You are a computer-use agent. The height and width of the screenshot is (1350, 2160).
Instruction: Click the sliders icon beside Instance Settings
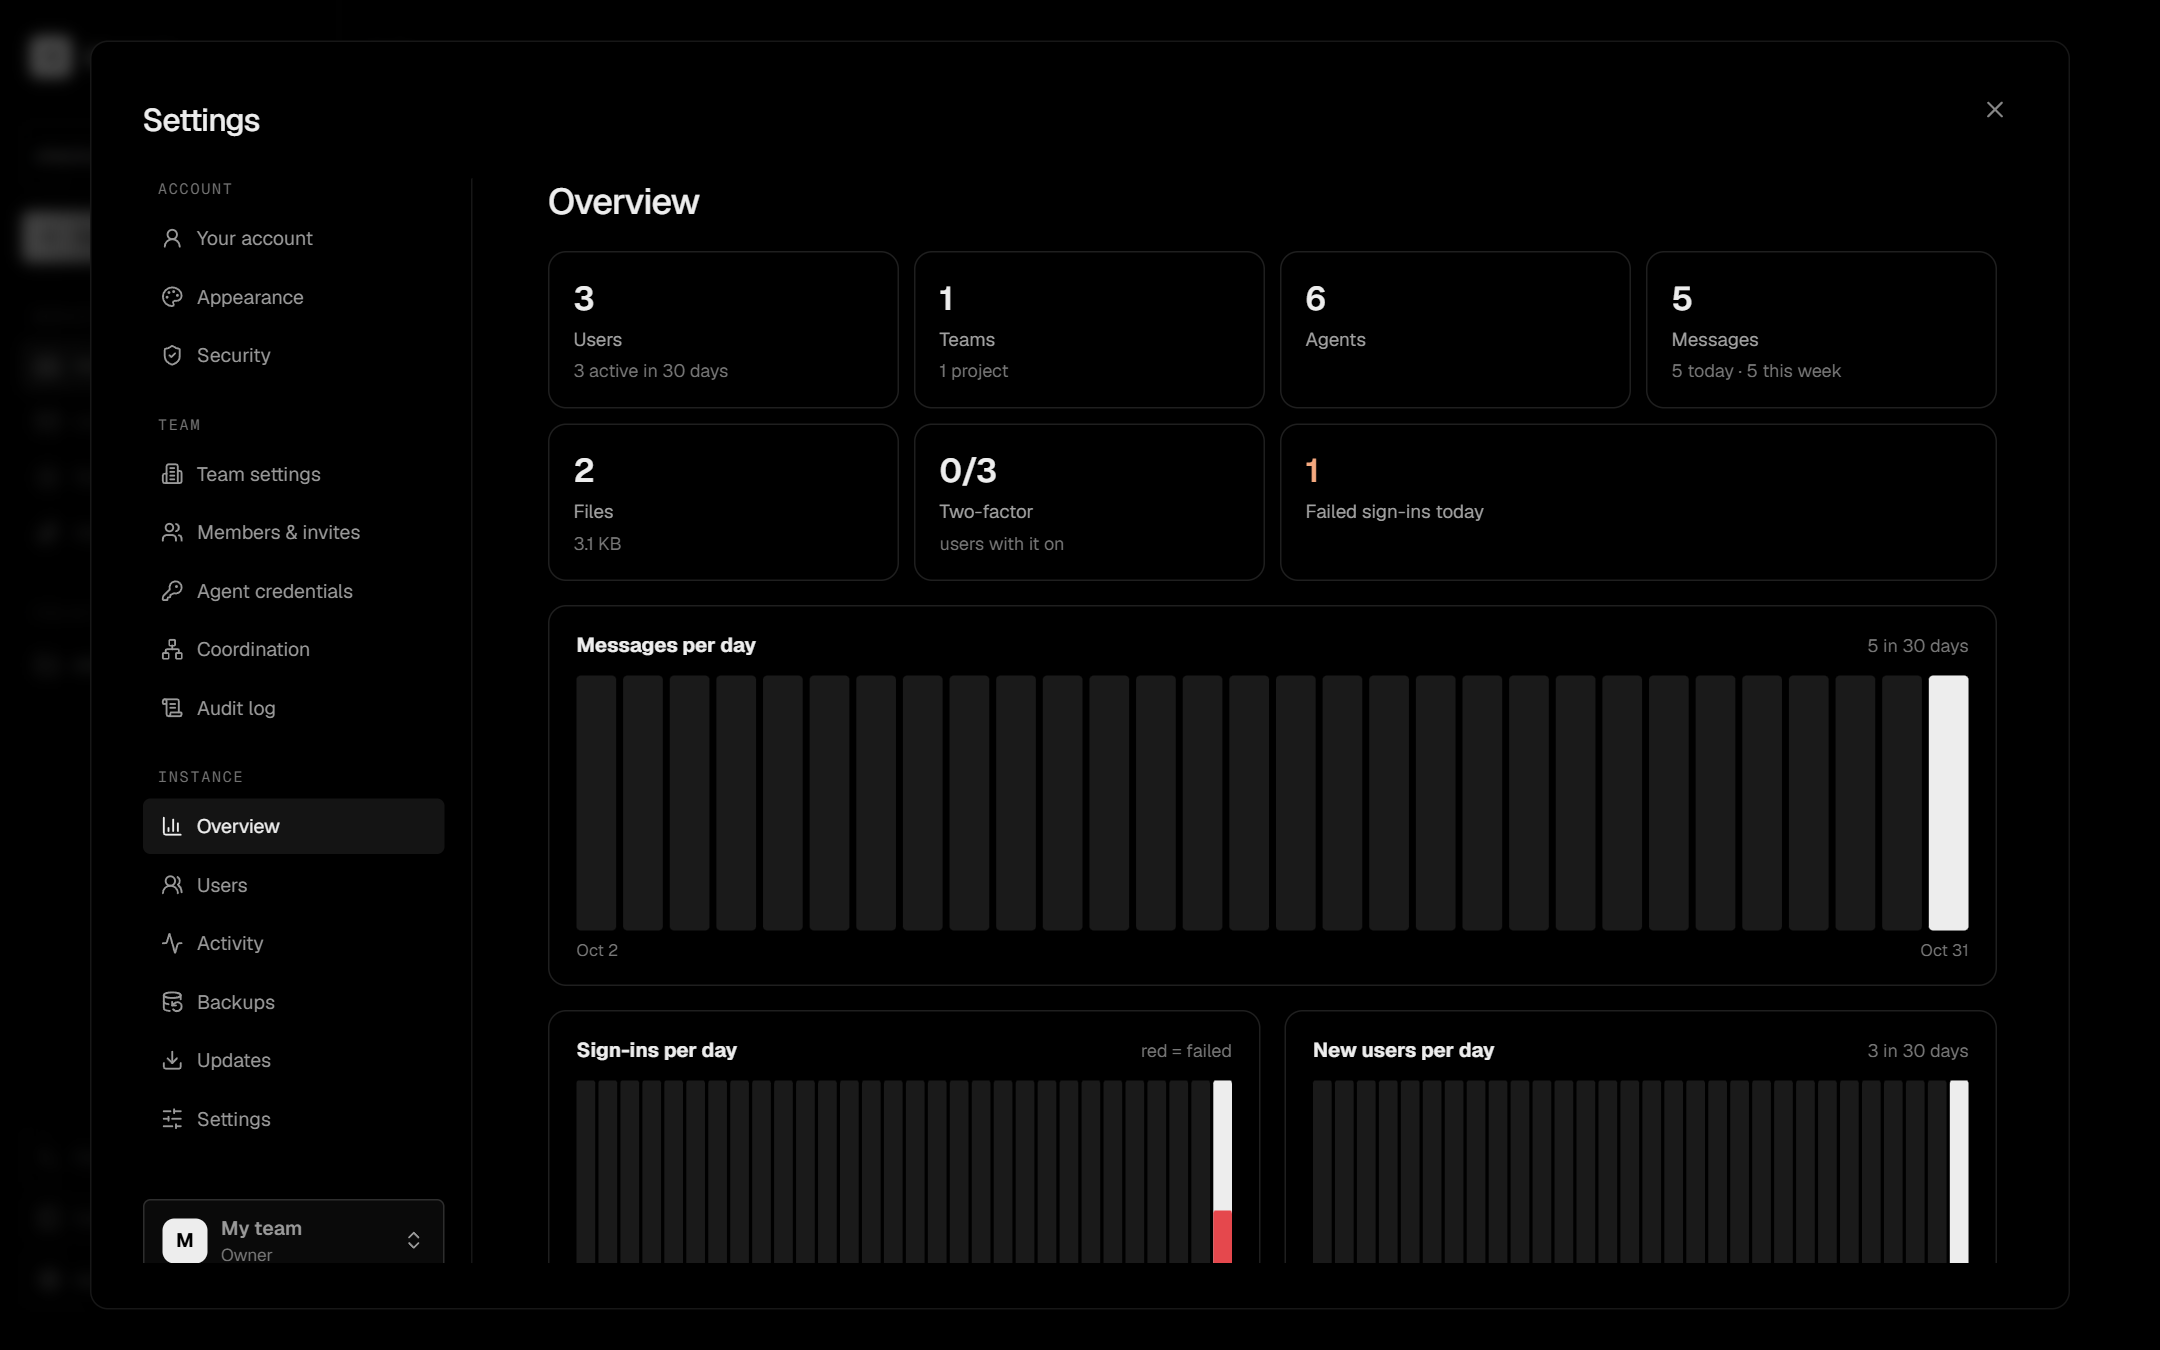[172, 1119]
